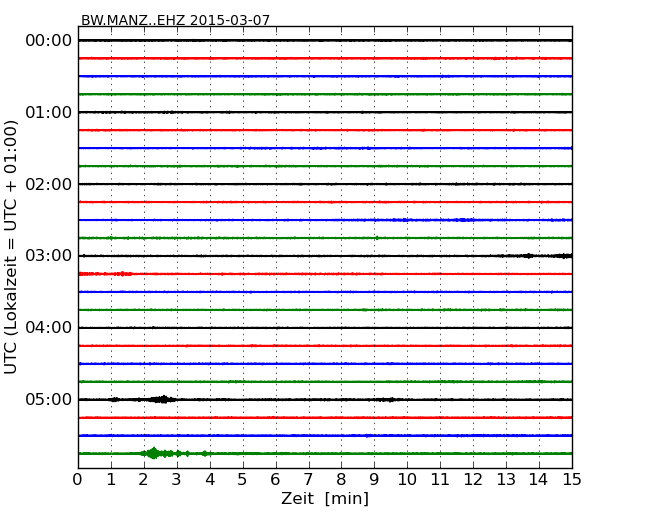Click the x-axis tick label 10
Image resolution: width=650 pixels, height=520 pixels.
[x=407, y=480]
